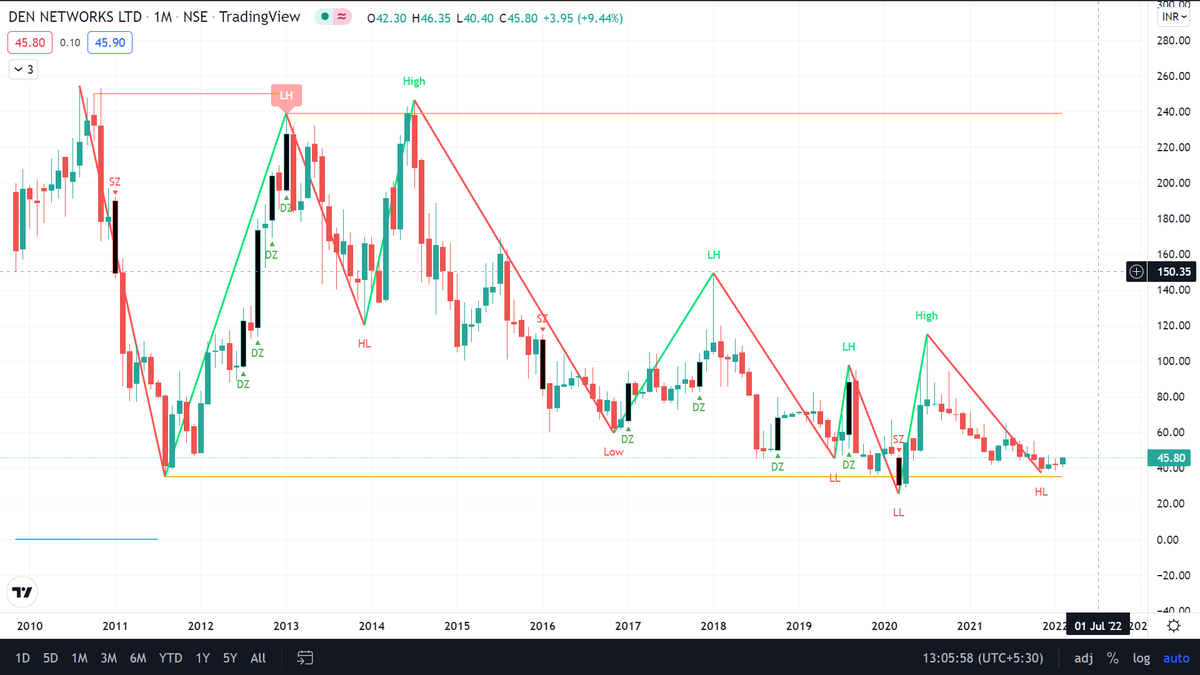
Task: Click the SZ marker near 2016
Action: click(x=542, y=318)
